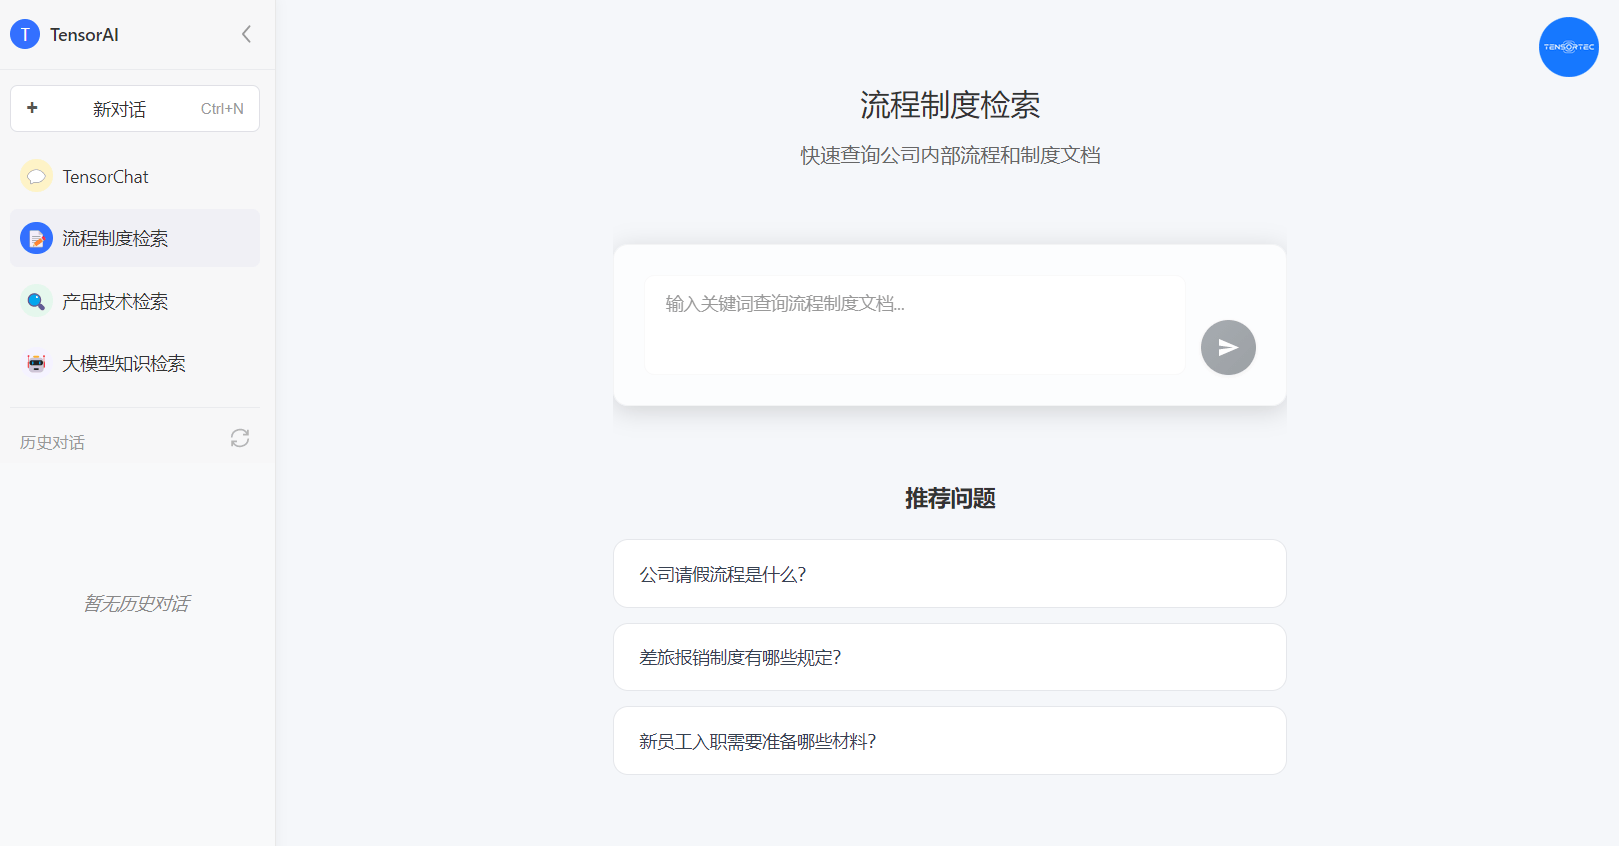Select suggested question 公司请假流程是什么?
The image size is (1619, 846).
click(x=949, y=574)
